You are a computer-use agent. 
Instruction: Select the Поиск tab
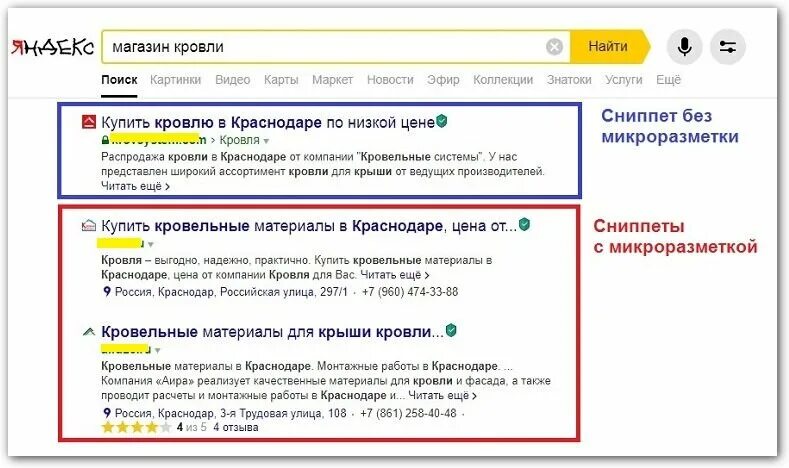(119, 80)
